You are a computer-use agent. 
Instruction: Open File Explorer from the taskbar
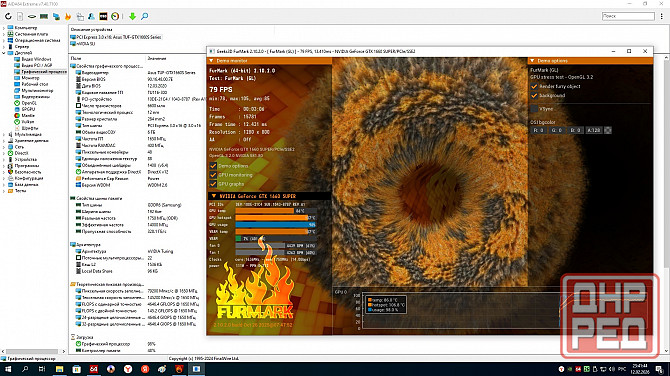coord(59,369)
